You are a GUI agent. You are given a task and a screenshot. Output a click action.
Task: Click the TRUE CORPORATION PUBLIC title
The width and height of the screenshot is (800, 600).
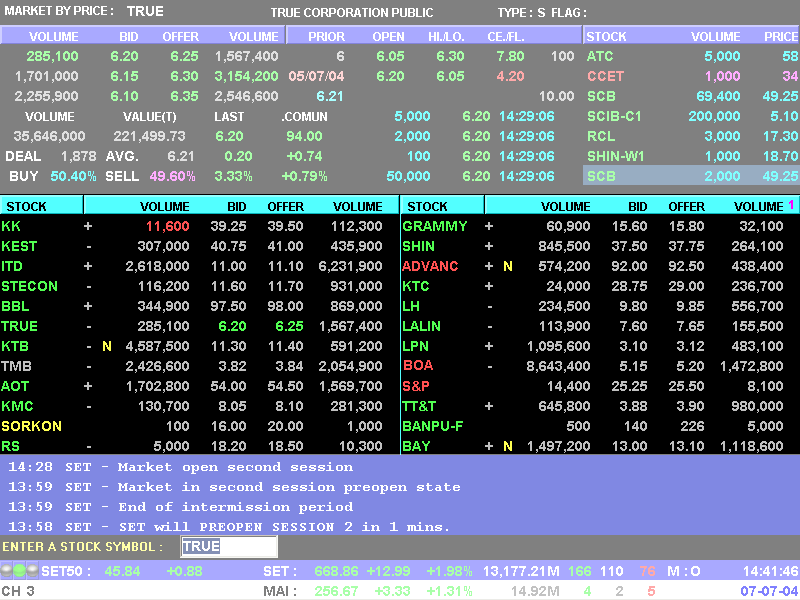point(352,12)
